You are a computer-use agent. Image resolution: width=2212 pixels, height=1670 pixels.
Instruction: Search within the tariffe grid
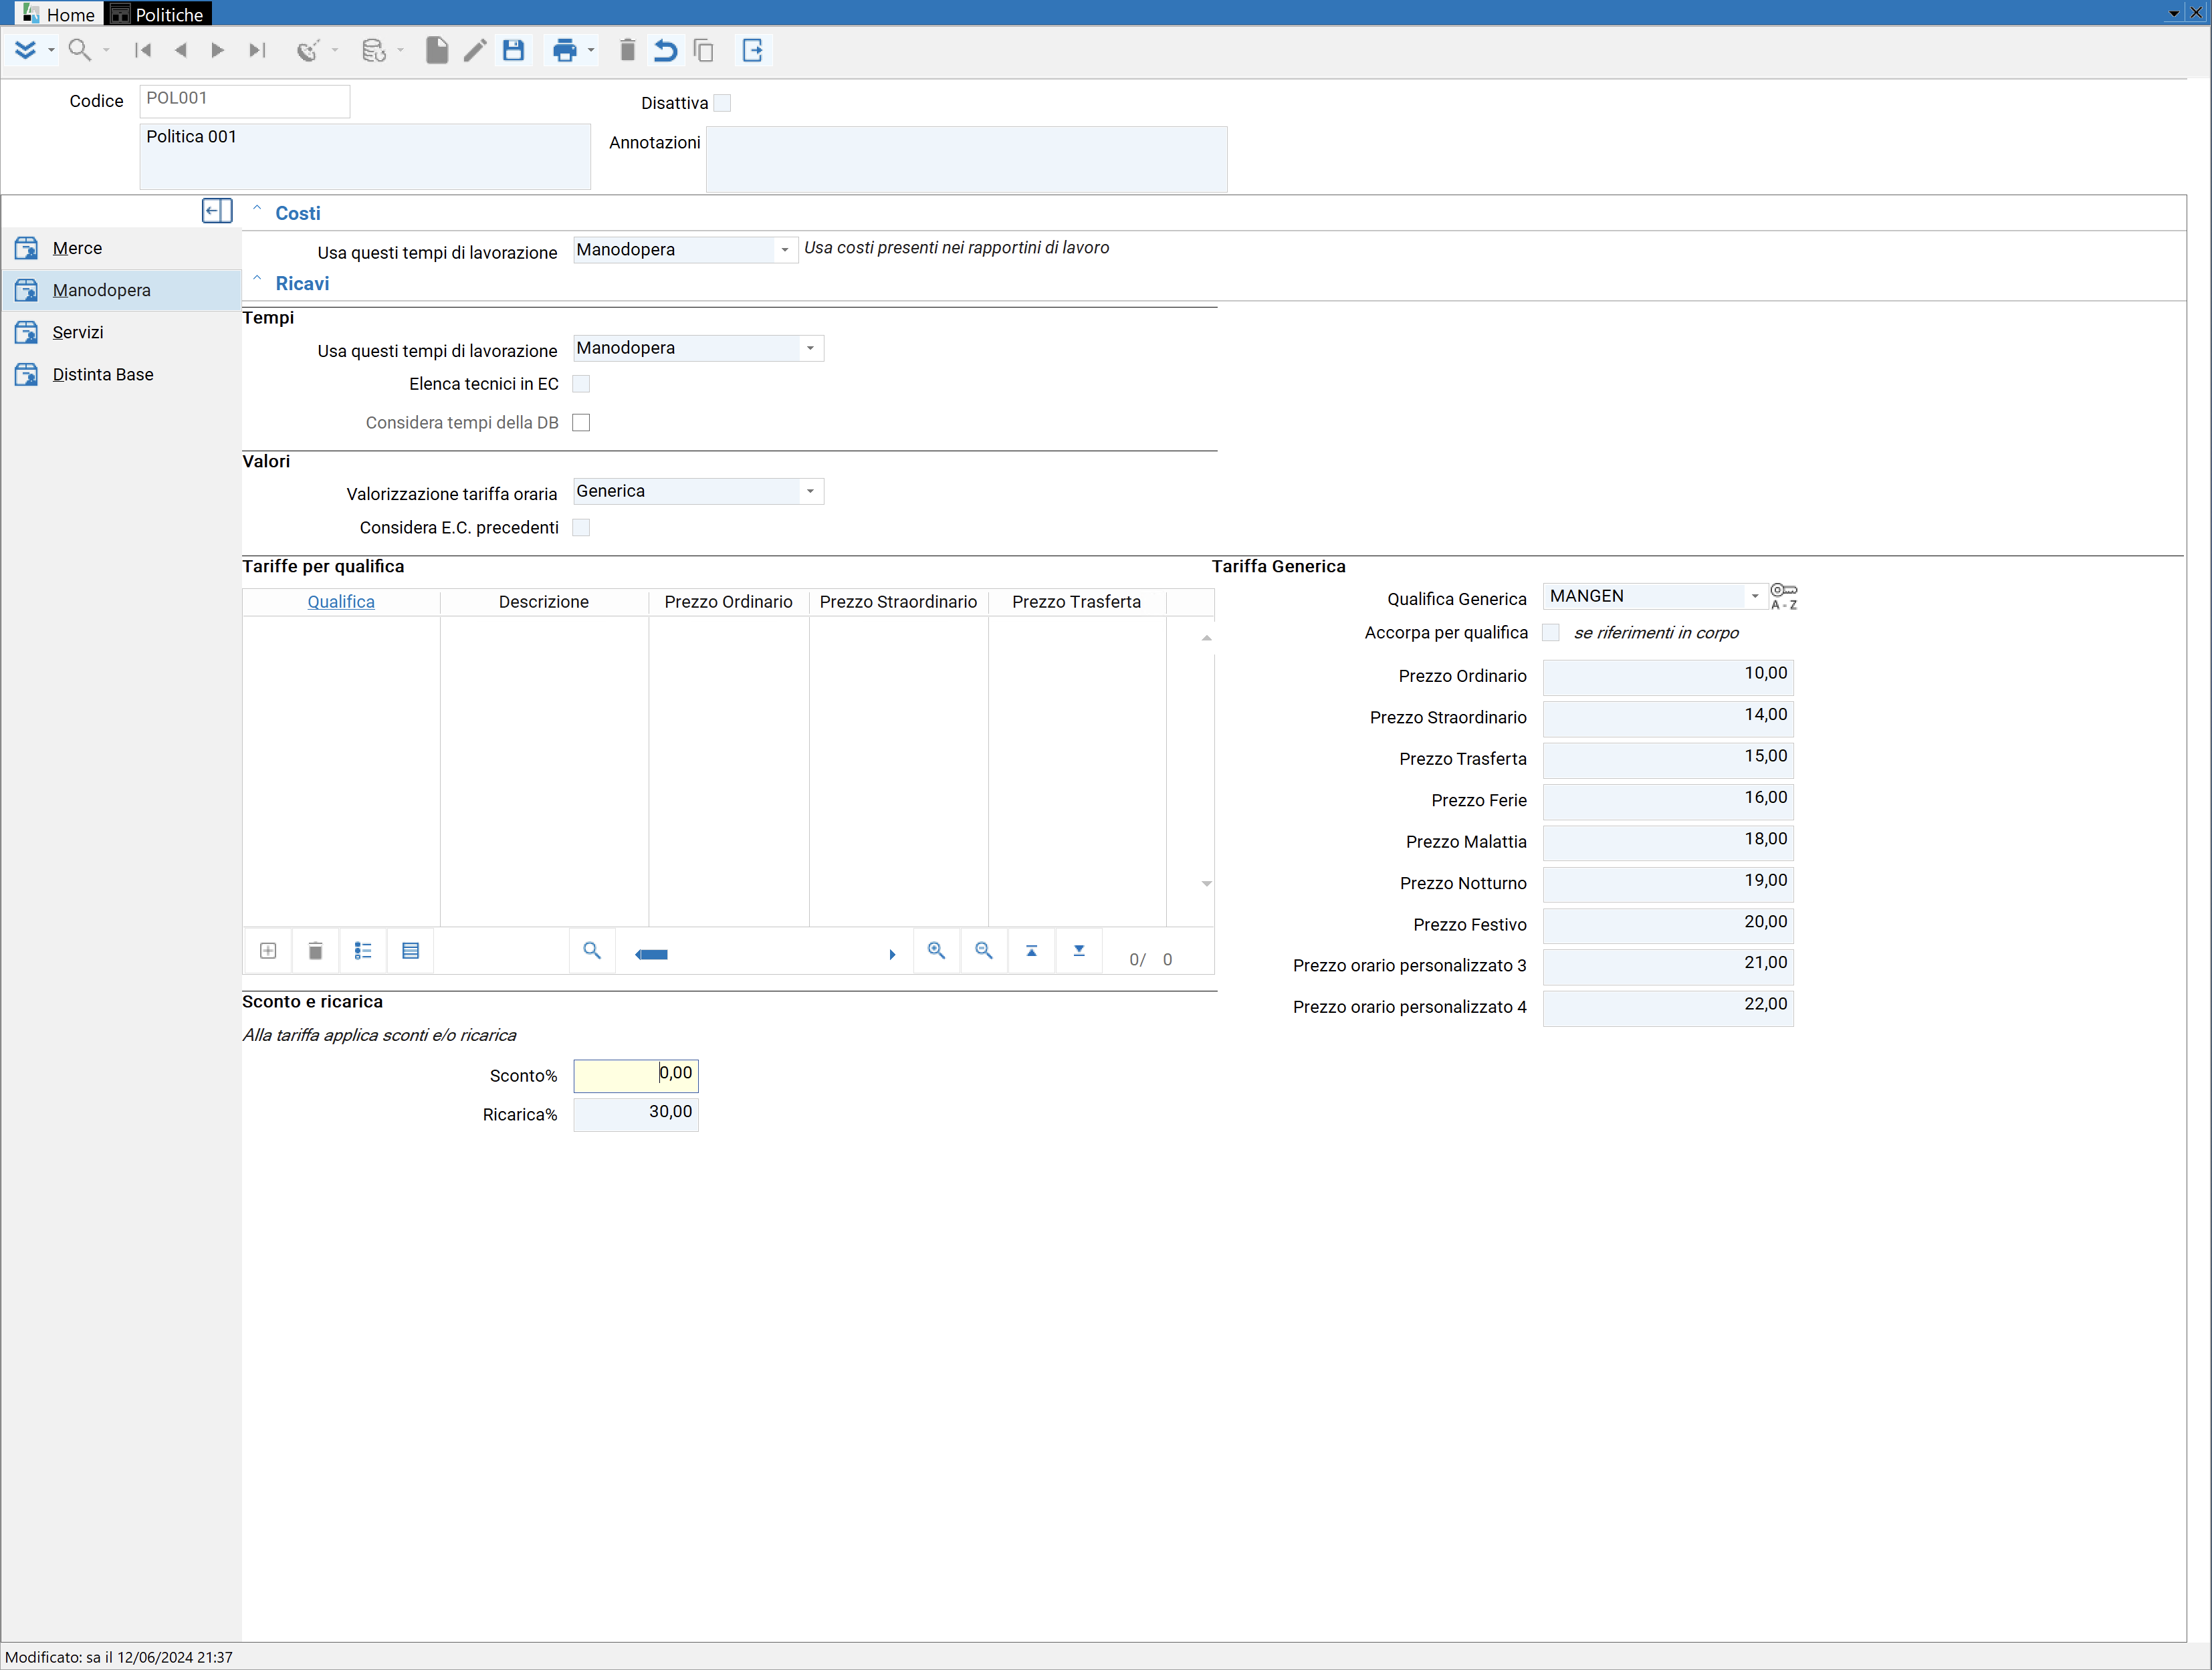(592, 951)
